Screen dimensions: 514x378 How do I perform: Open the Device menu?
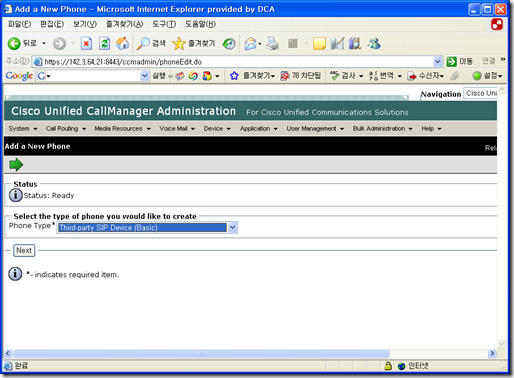tap(217, 129)
